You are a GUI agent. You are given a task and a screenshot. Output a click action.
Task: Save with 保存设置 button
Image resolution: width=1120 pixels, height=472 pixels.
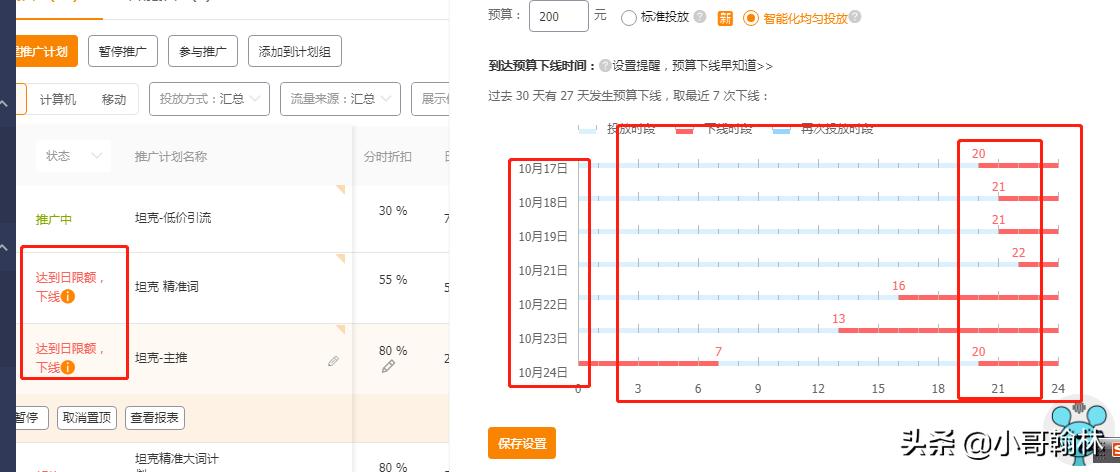click(x=521, y=443)
